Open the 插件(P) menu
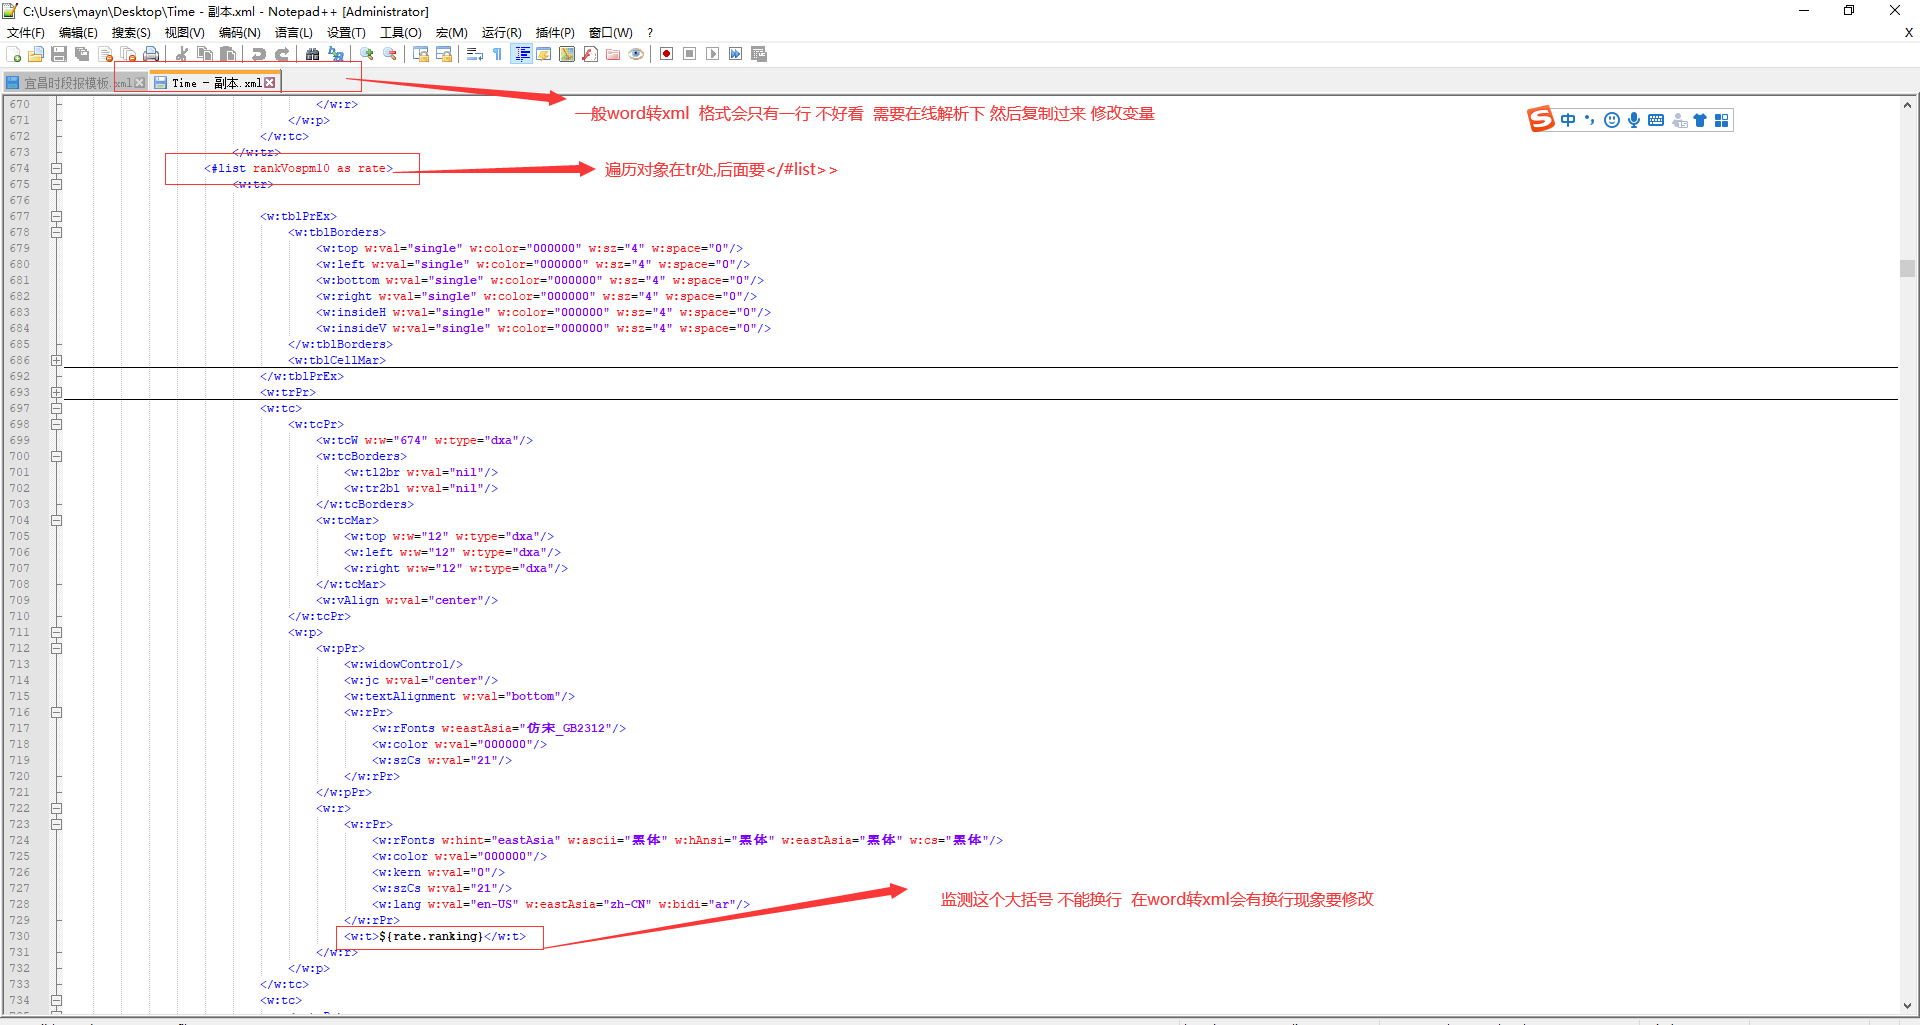1920x1025 pixels. tap(555, 33)
